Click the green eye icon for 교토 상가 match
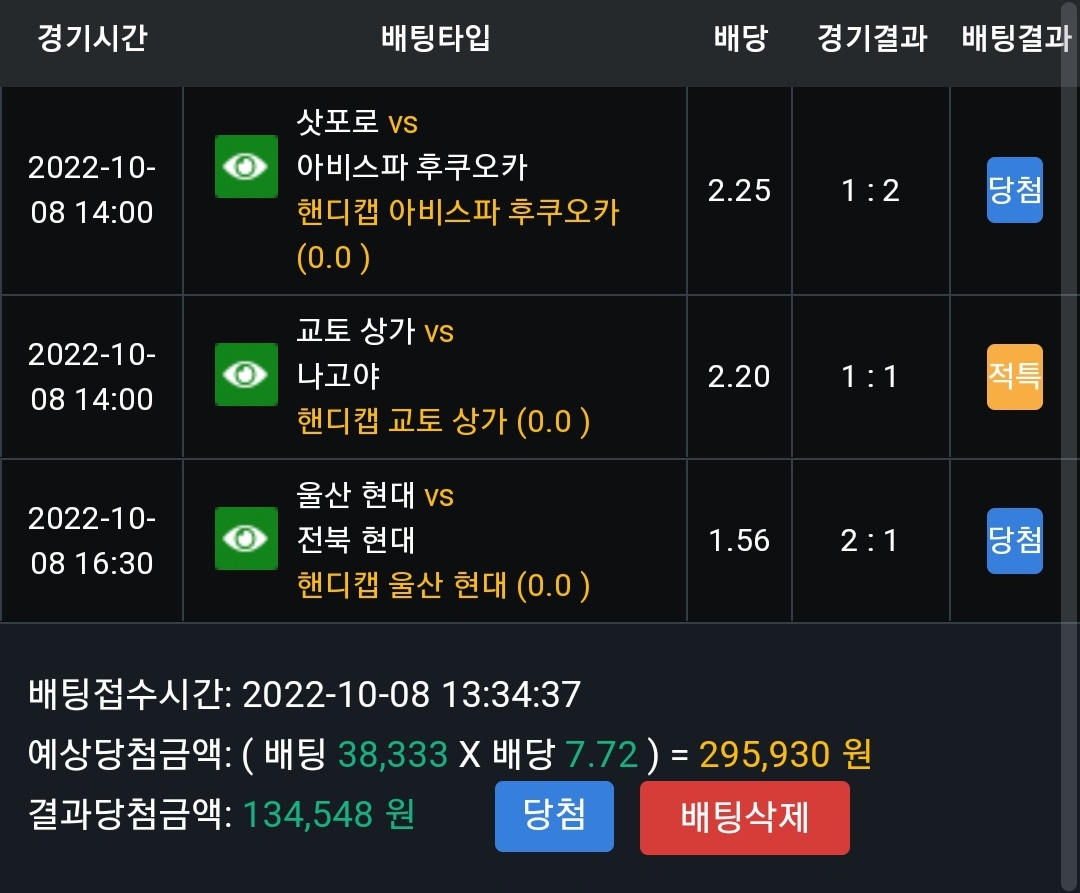The width and height of the screenshot is (1080, 893). coord(246,375)
